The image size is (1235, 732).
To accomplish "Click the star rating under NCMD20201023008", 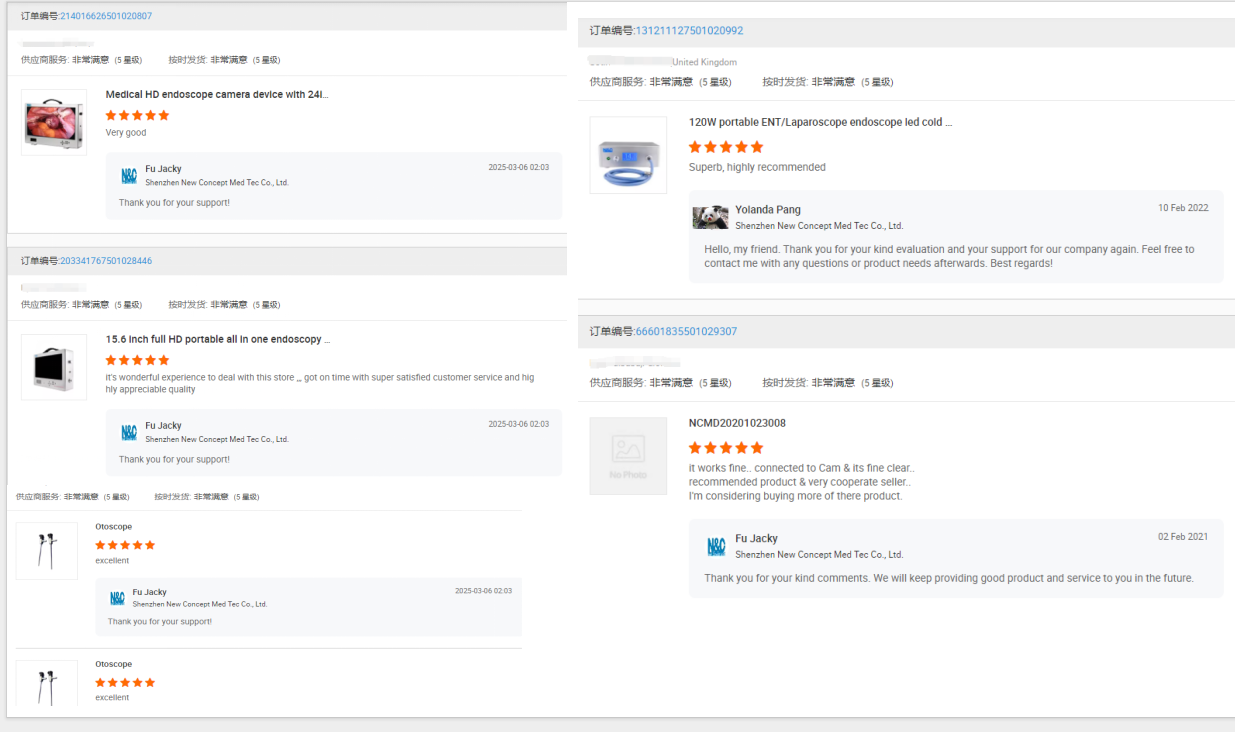I will click(x=726, y=447).
